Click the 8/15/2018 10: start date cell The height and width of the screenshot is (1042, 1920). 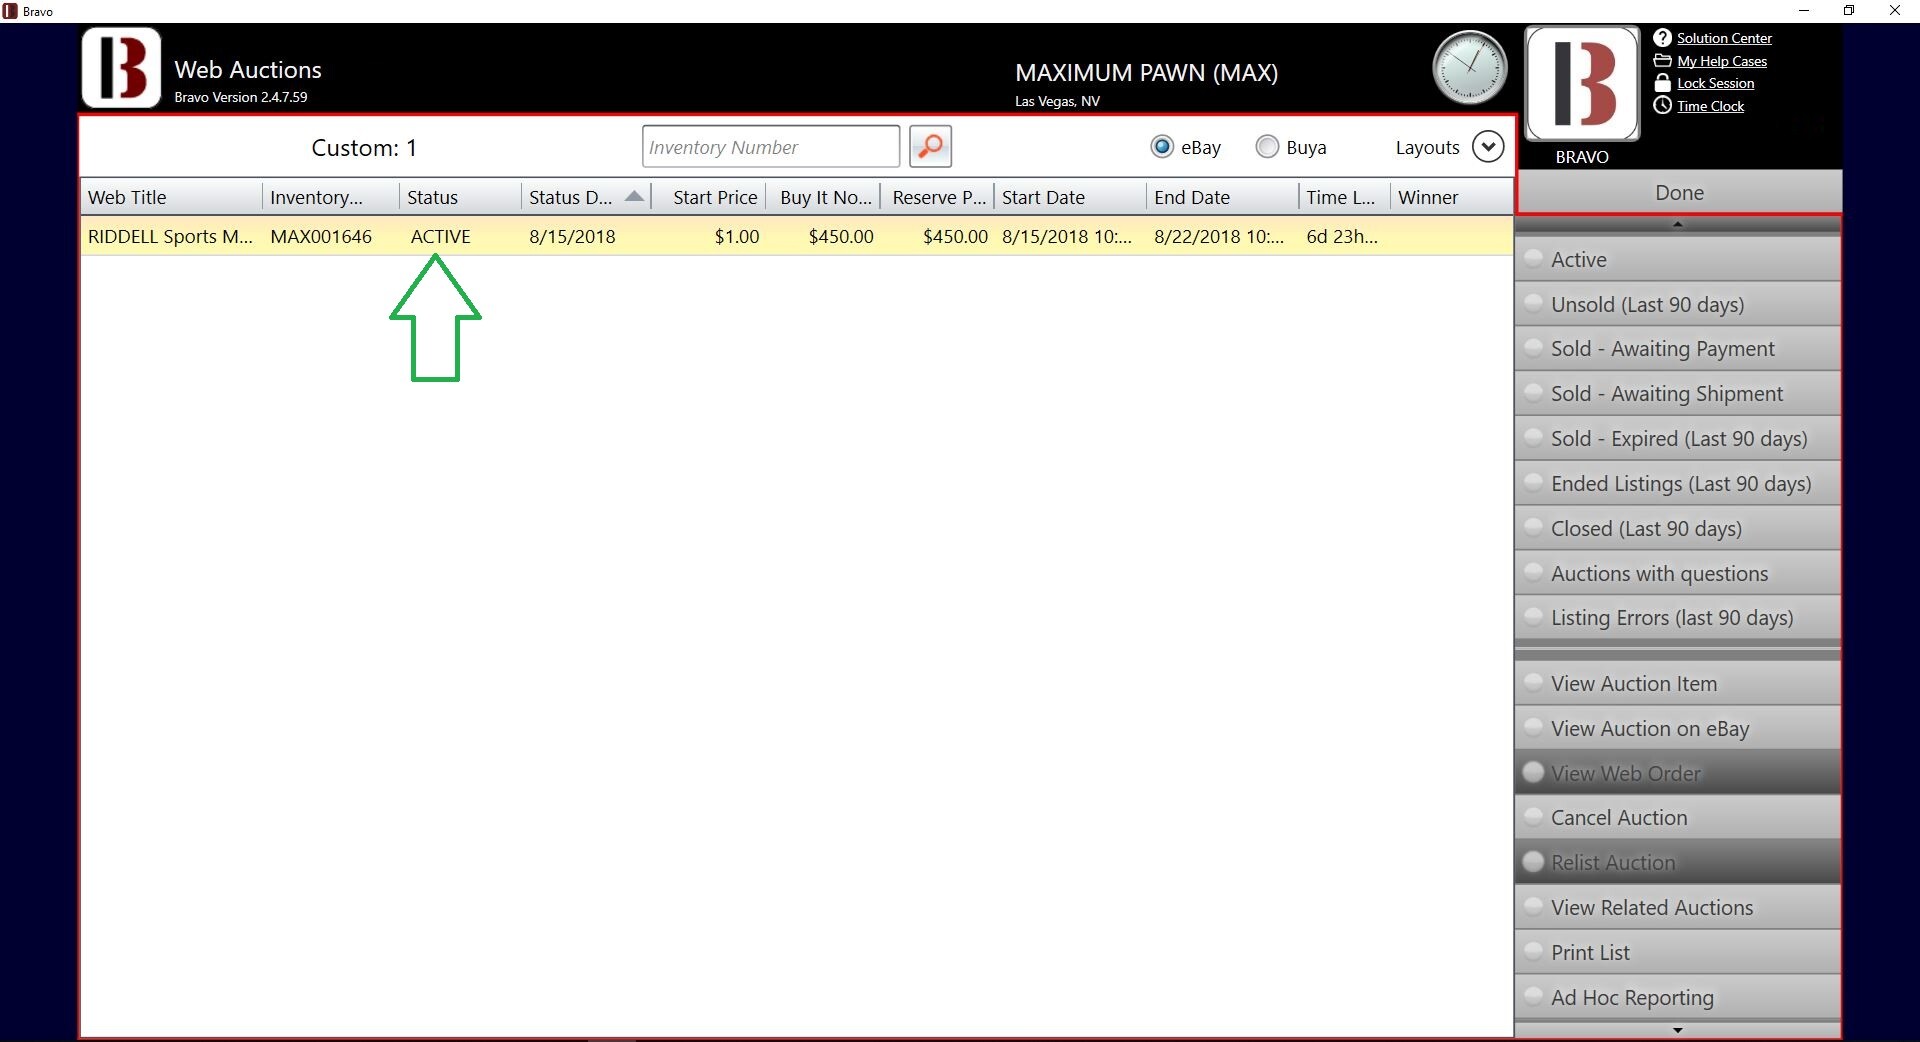click(1067, 237)
